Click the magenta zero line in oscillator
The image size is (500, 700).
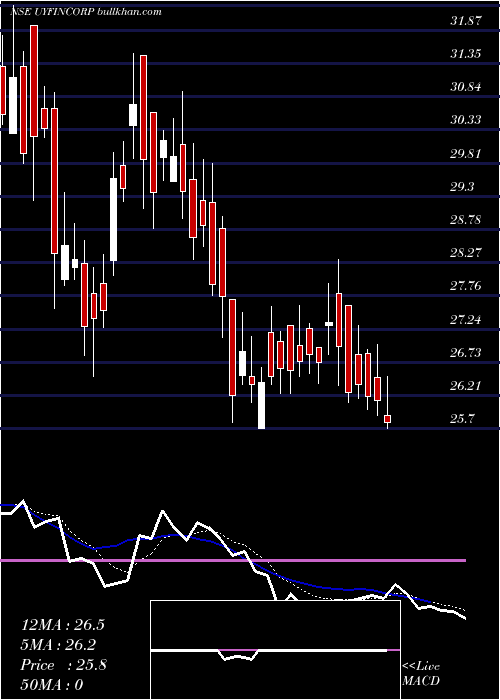(x=233, y=560)
